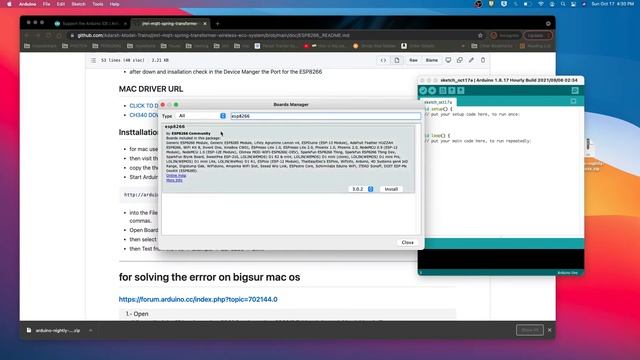Open macOS Control Center icon
Image resolution: width=640 pixels, height=360 pixels.
pyautogui.click(x=573, y=4)
